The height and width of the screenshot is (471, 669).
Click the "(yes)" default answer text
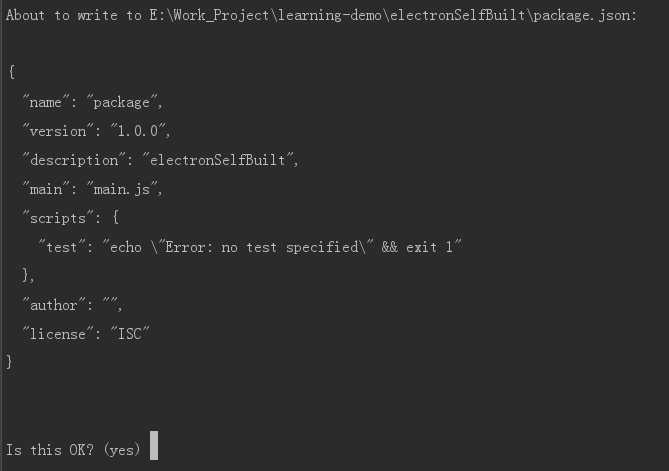tap(122, 449)
